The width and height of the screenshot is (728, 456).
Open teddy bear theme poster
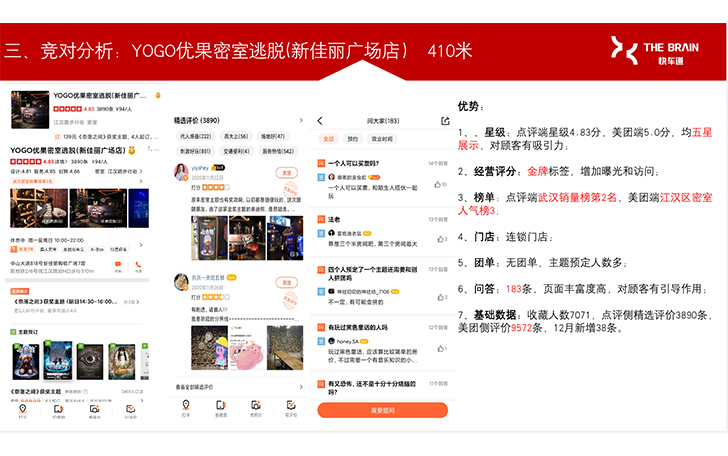point(26,361)
